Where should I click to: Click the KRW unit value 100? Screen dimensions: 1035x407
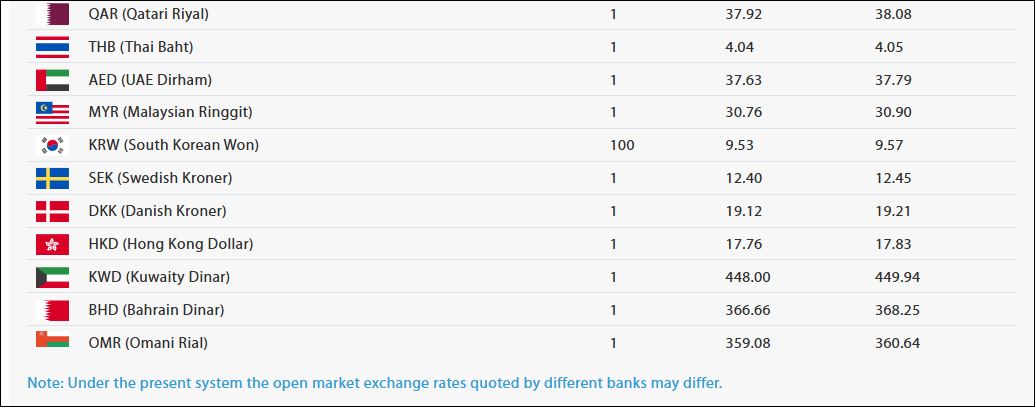(x=622, y=145)
